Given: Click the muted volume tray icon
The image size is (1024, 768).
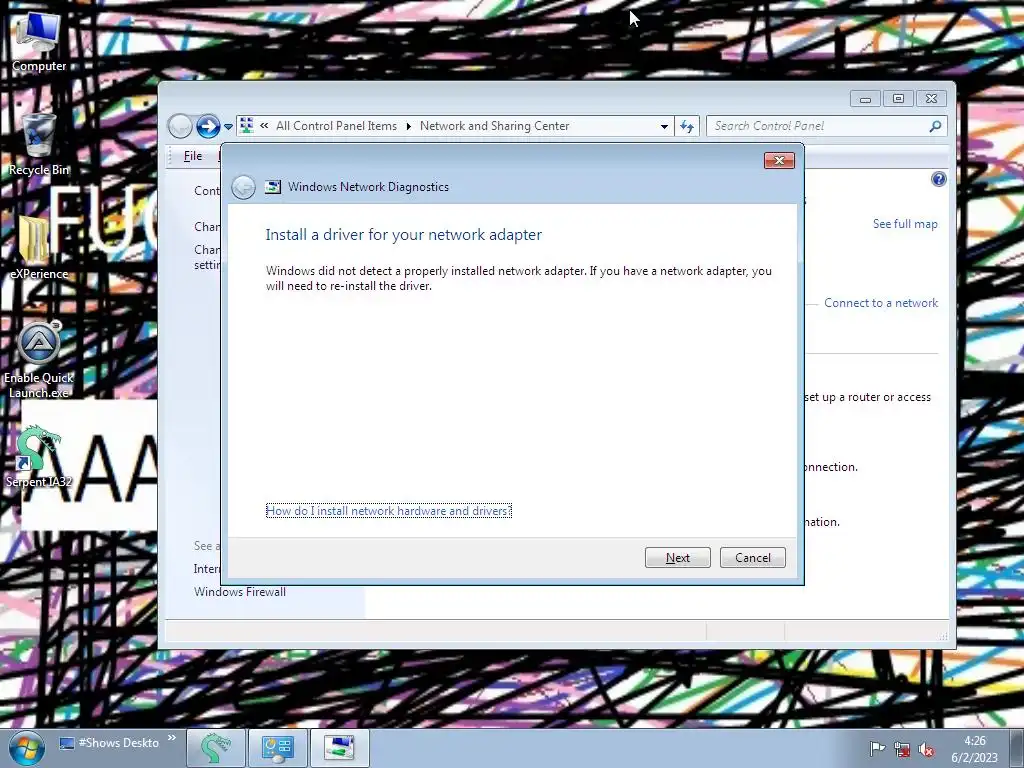Looking at the screenshot, I should 925,749.
